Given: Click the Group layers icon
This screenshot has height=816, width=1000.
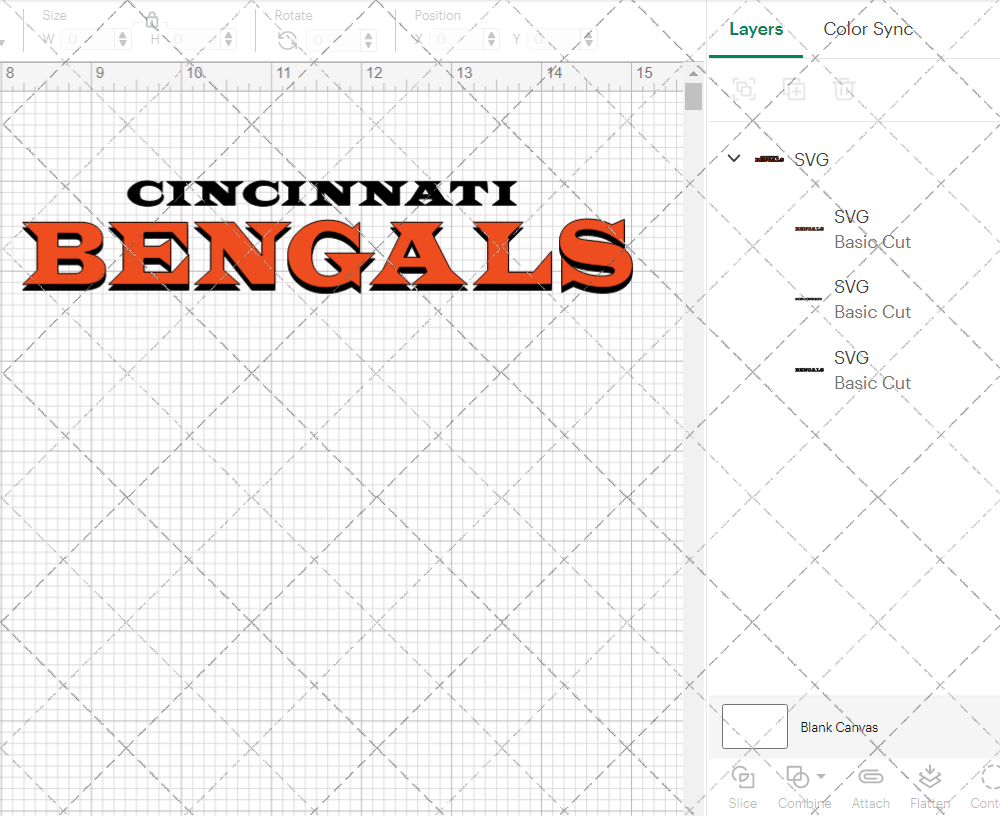Looking at the screenshot, I should pos(744,89).
